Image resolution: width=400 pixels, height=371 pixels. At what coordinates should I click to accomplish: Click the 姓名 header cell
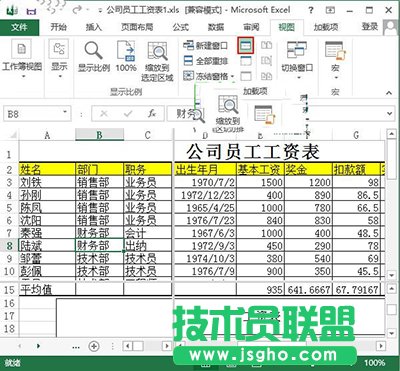click(x=47, y=170)
